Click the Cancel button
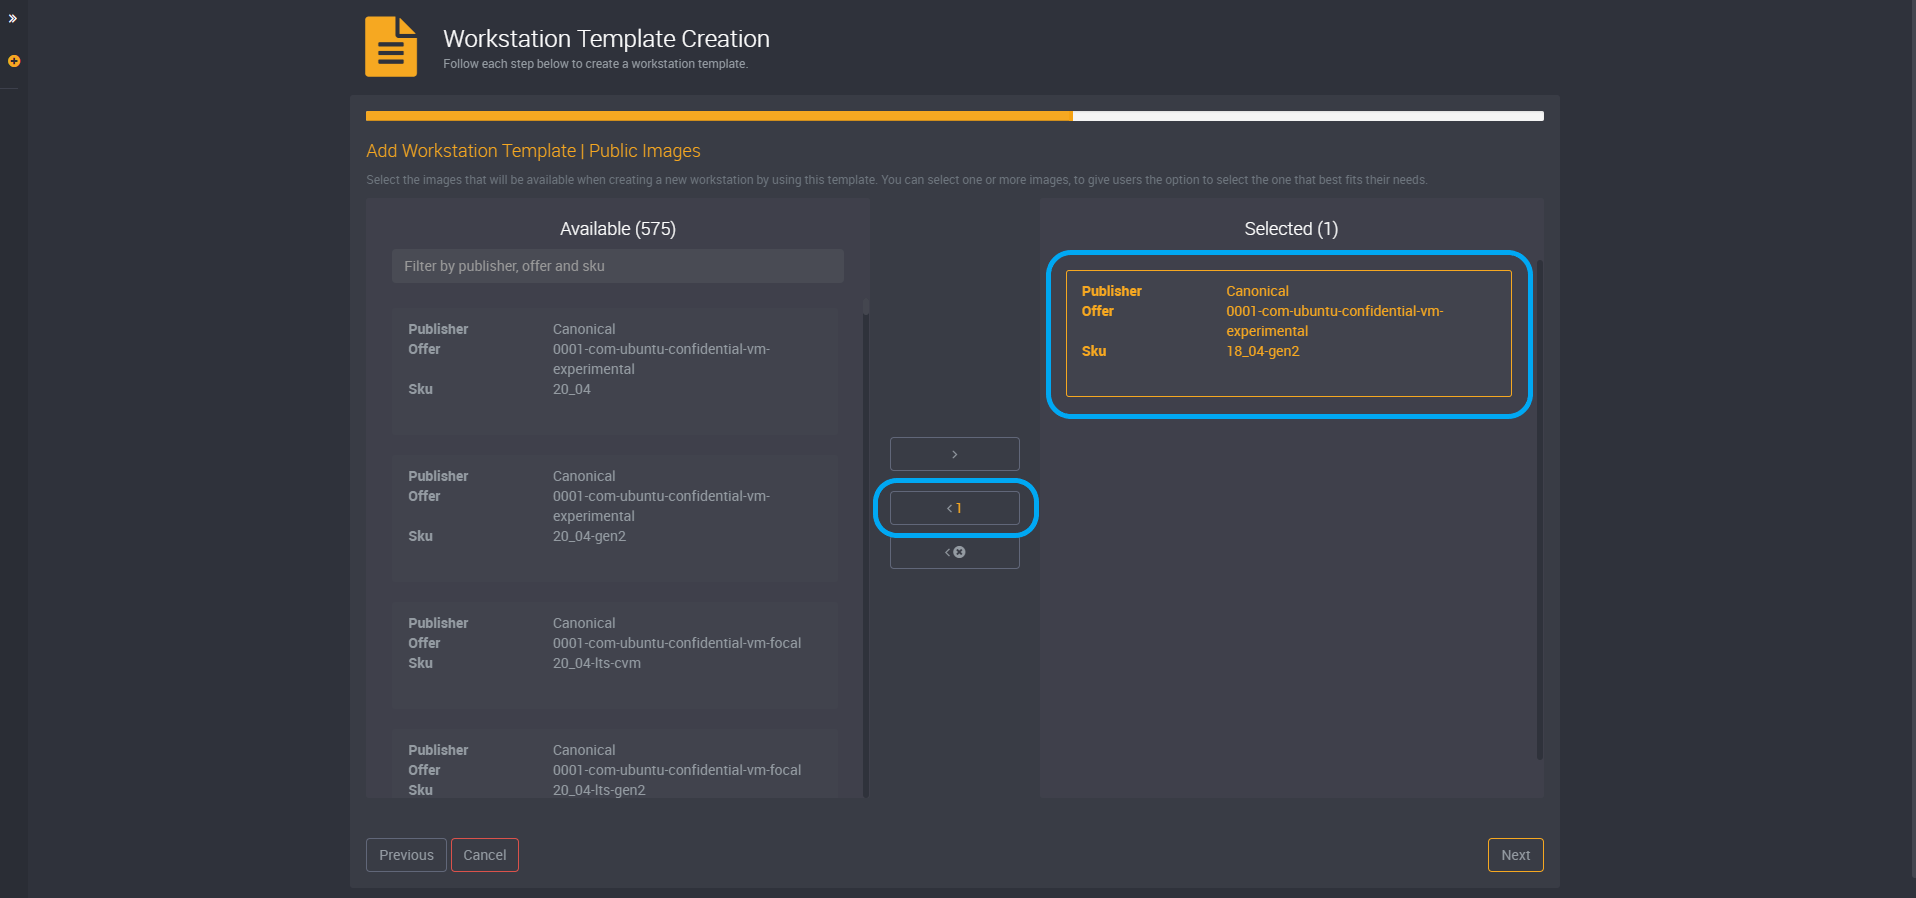This screenshot has width=1916, height=898. pos(485,855)
